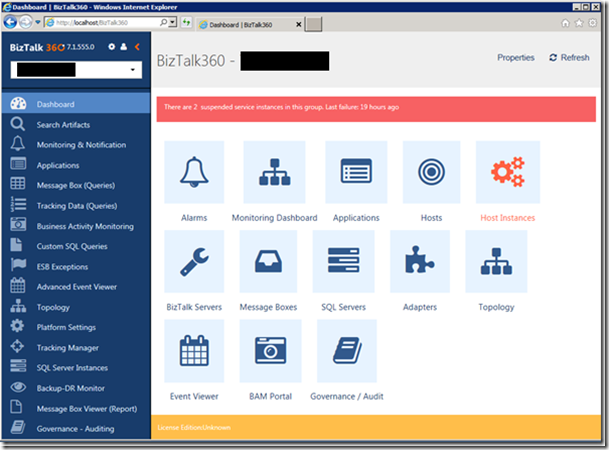609x450 pixels.
Task: Open Governance - Auditing sidebar item
Action: click(76, 429)
